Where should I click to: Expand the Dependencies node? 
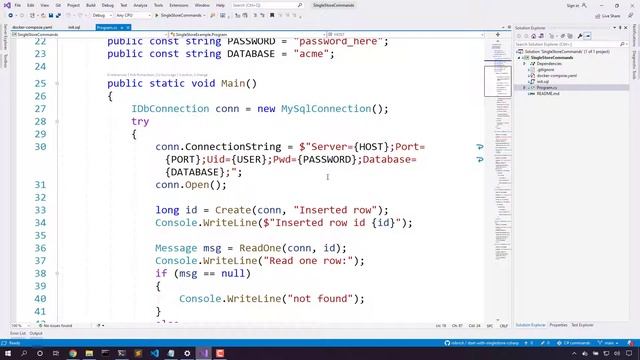tap(525, 64)
